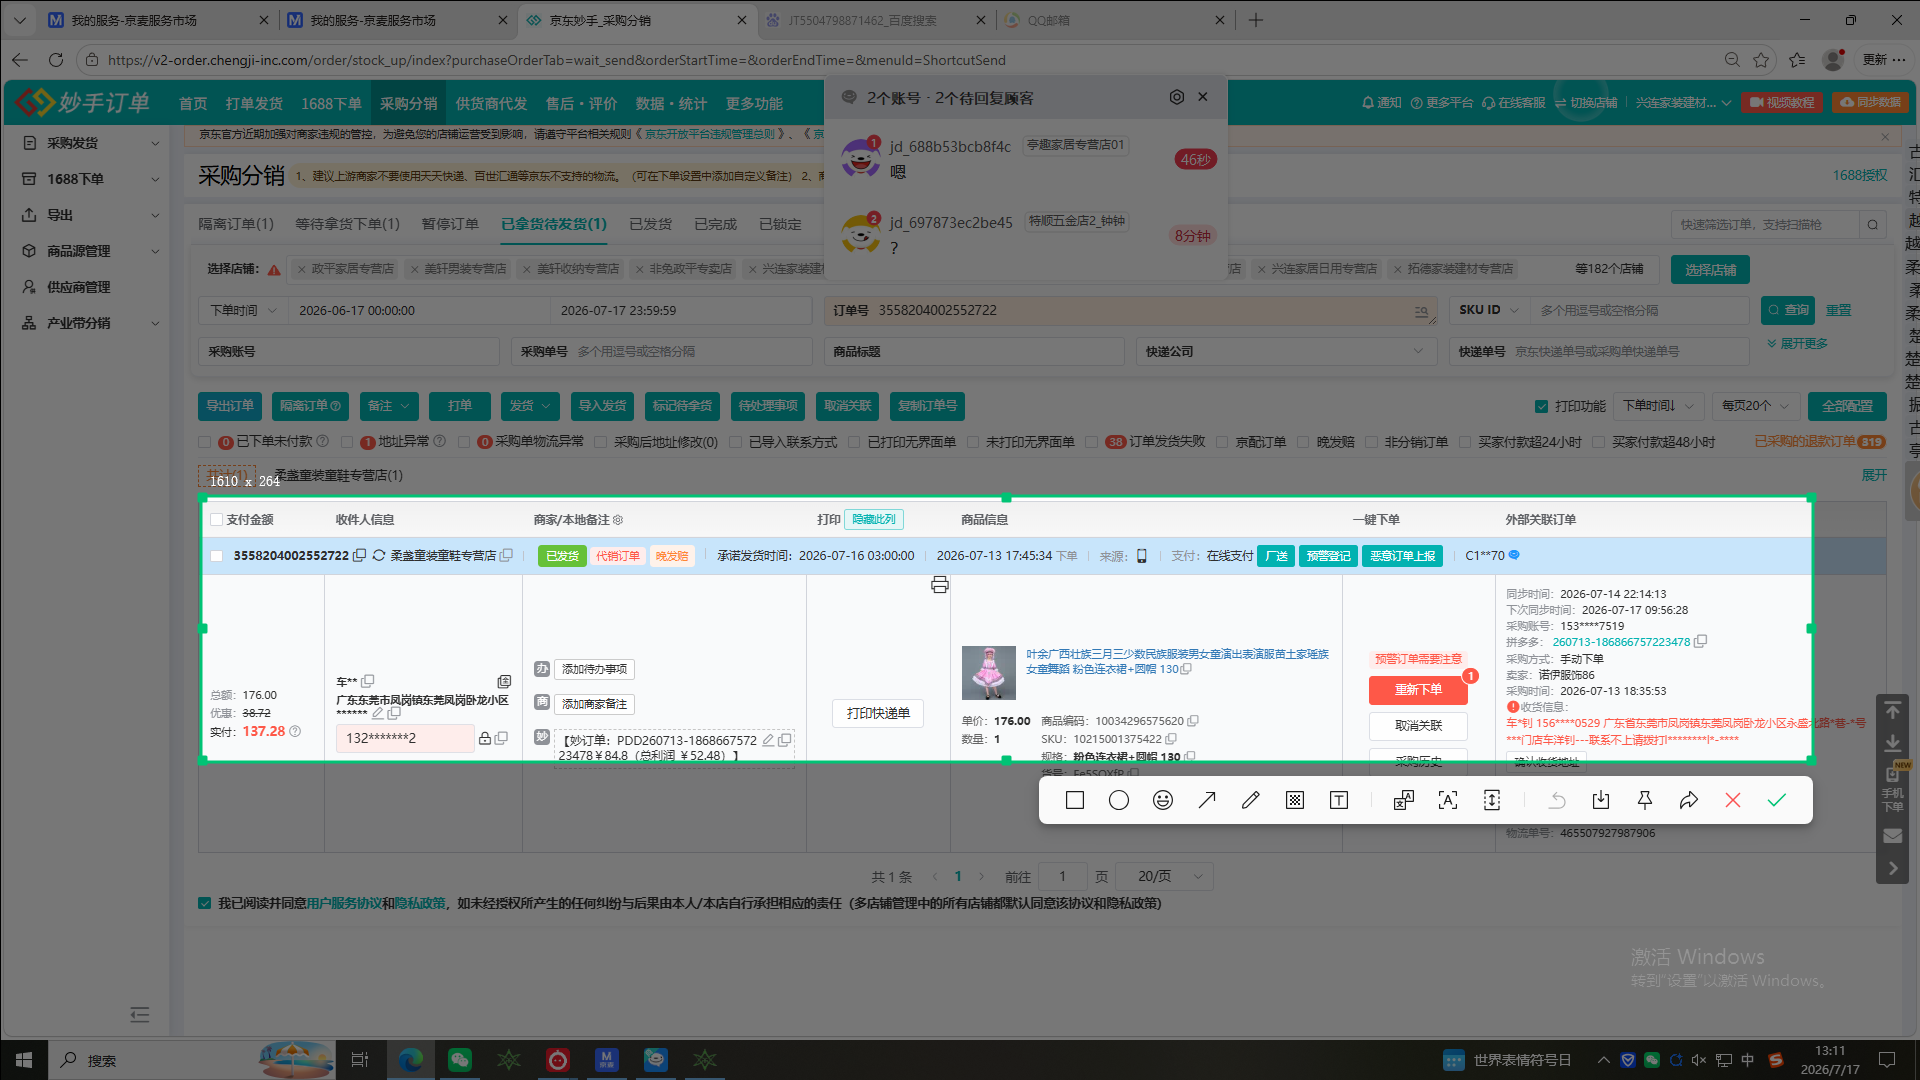Copy the Pinduoduo order number 260713-186866757223478
Viewport: 1920px width, 1080px height.
click(1701, 642)
